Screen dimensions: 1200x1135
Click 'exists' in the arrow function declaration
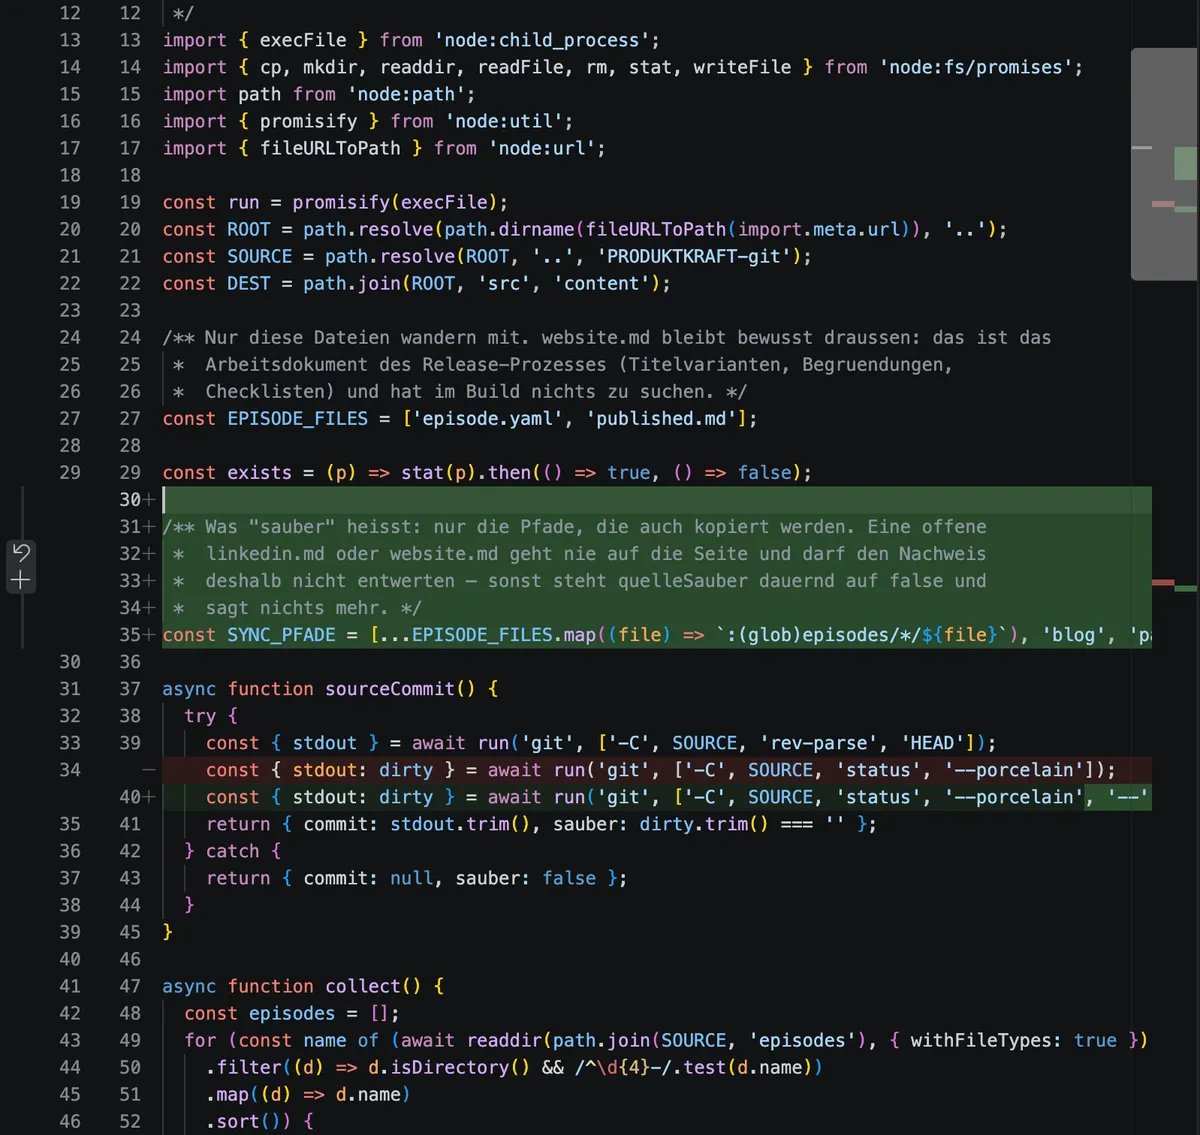[x=259, y=472]
